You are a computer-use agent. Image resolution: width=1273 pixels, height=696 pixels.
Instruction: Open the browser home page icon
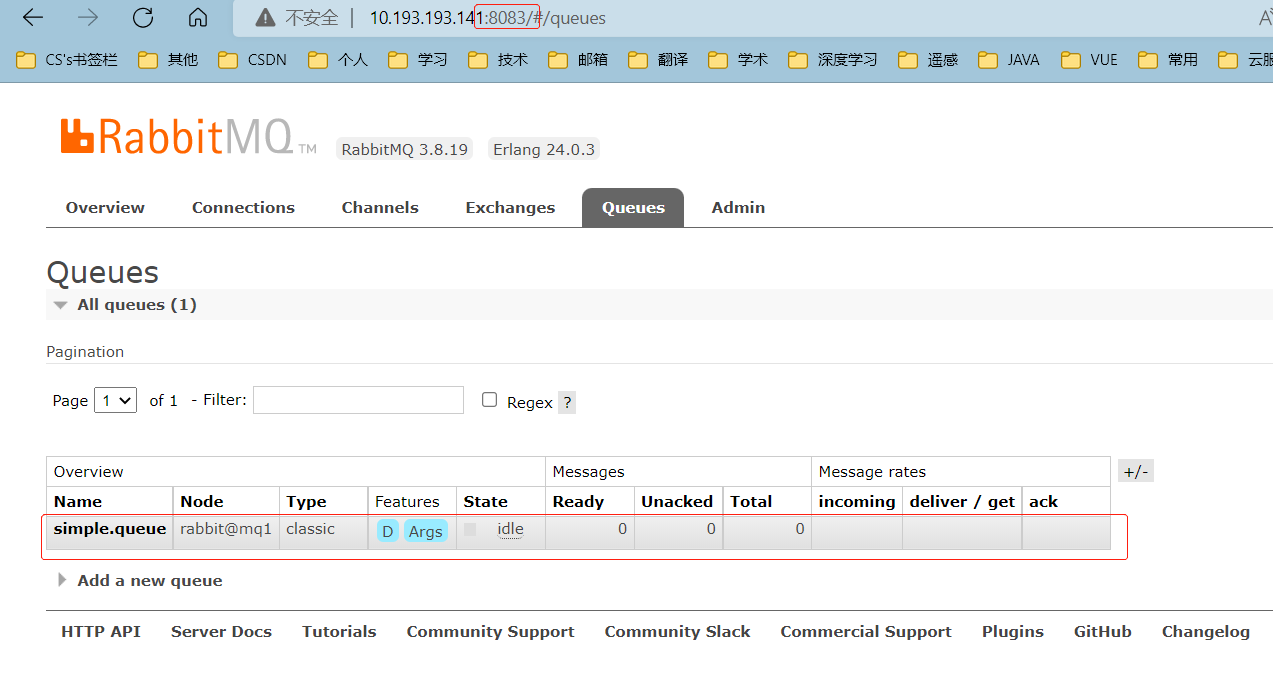click(198, 17)
